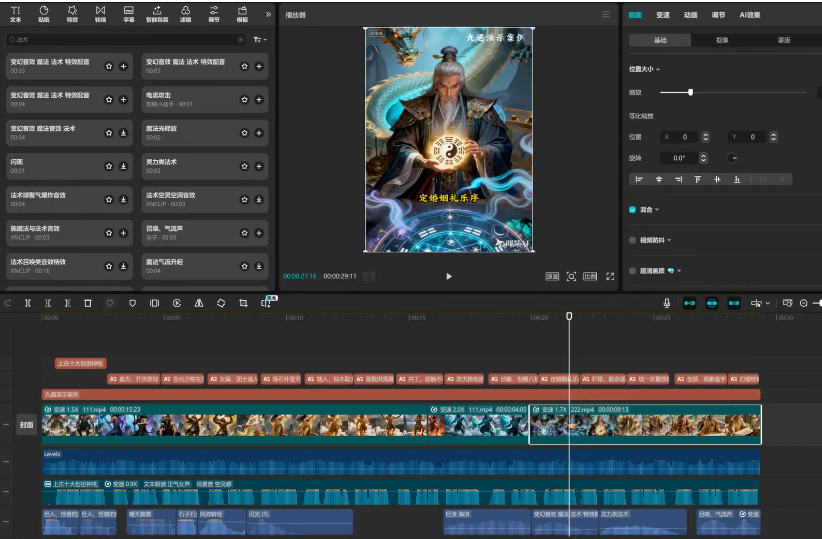The width and height of the screenshot is (822, 539).
Task: Click the crop tool in timeline toolbar
Action: pyautogui.click(x=243, y=303)
